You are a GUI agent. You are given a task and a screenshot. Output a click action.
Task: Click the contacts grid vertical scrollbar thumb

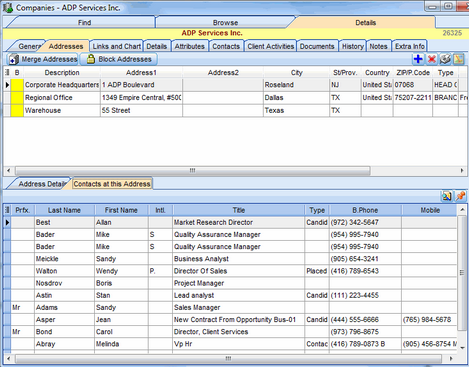click(462, 273)
